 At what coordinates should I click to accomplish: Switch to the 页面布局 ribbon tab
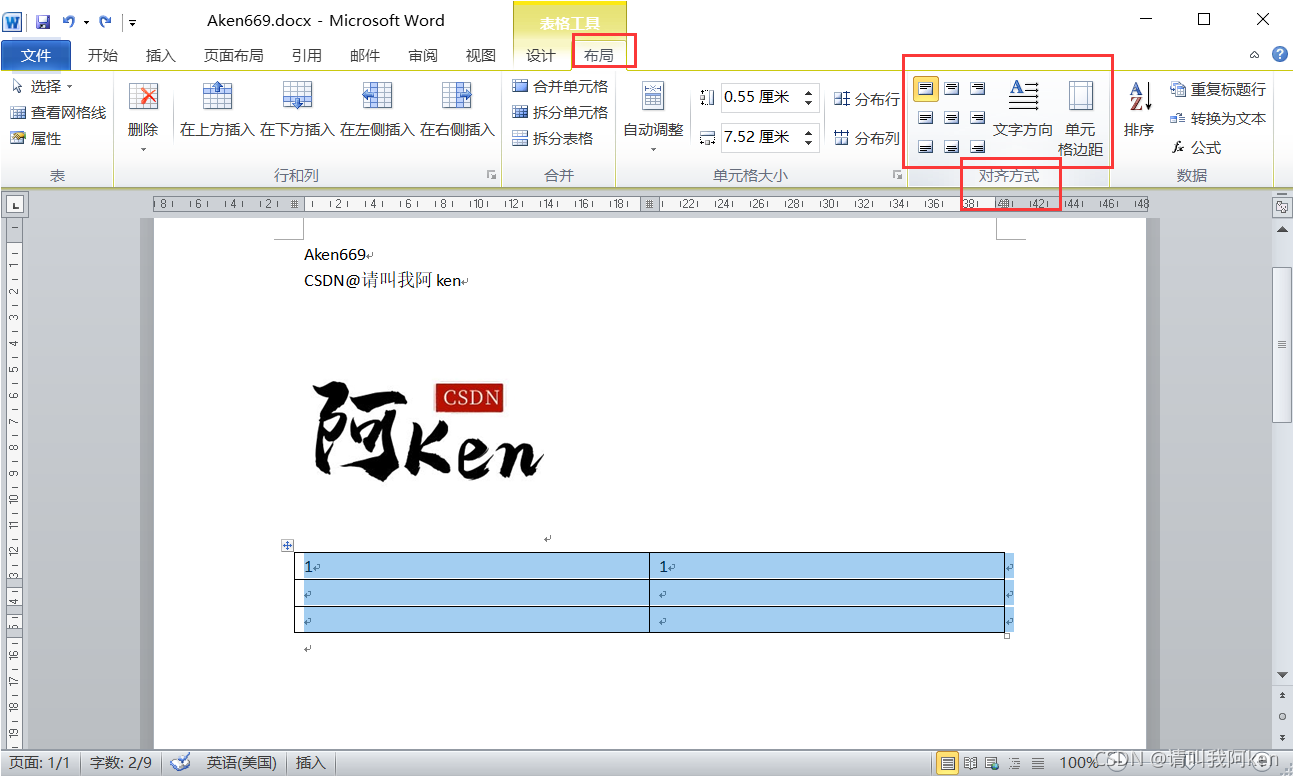click(x=233, y=56)
